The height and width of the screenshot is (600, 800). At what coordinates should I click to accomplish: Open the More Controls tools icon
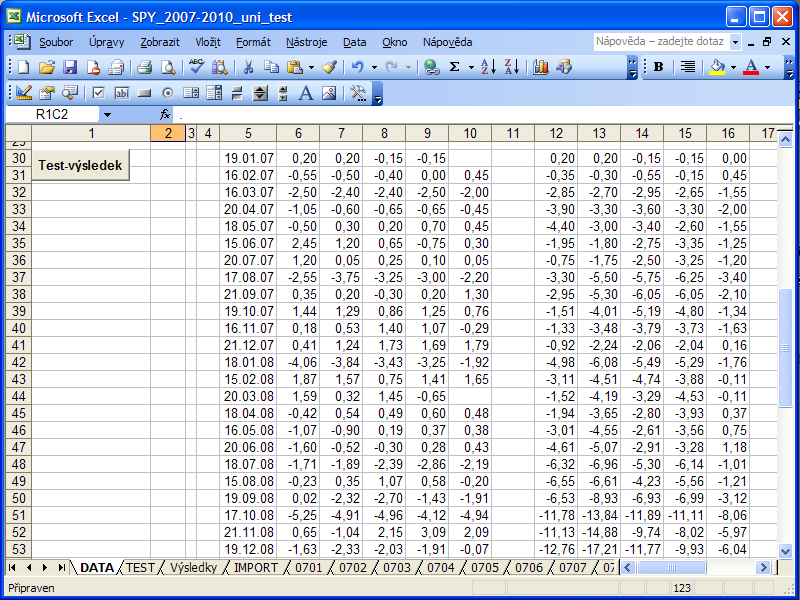[x=358, y=93]
